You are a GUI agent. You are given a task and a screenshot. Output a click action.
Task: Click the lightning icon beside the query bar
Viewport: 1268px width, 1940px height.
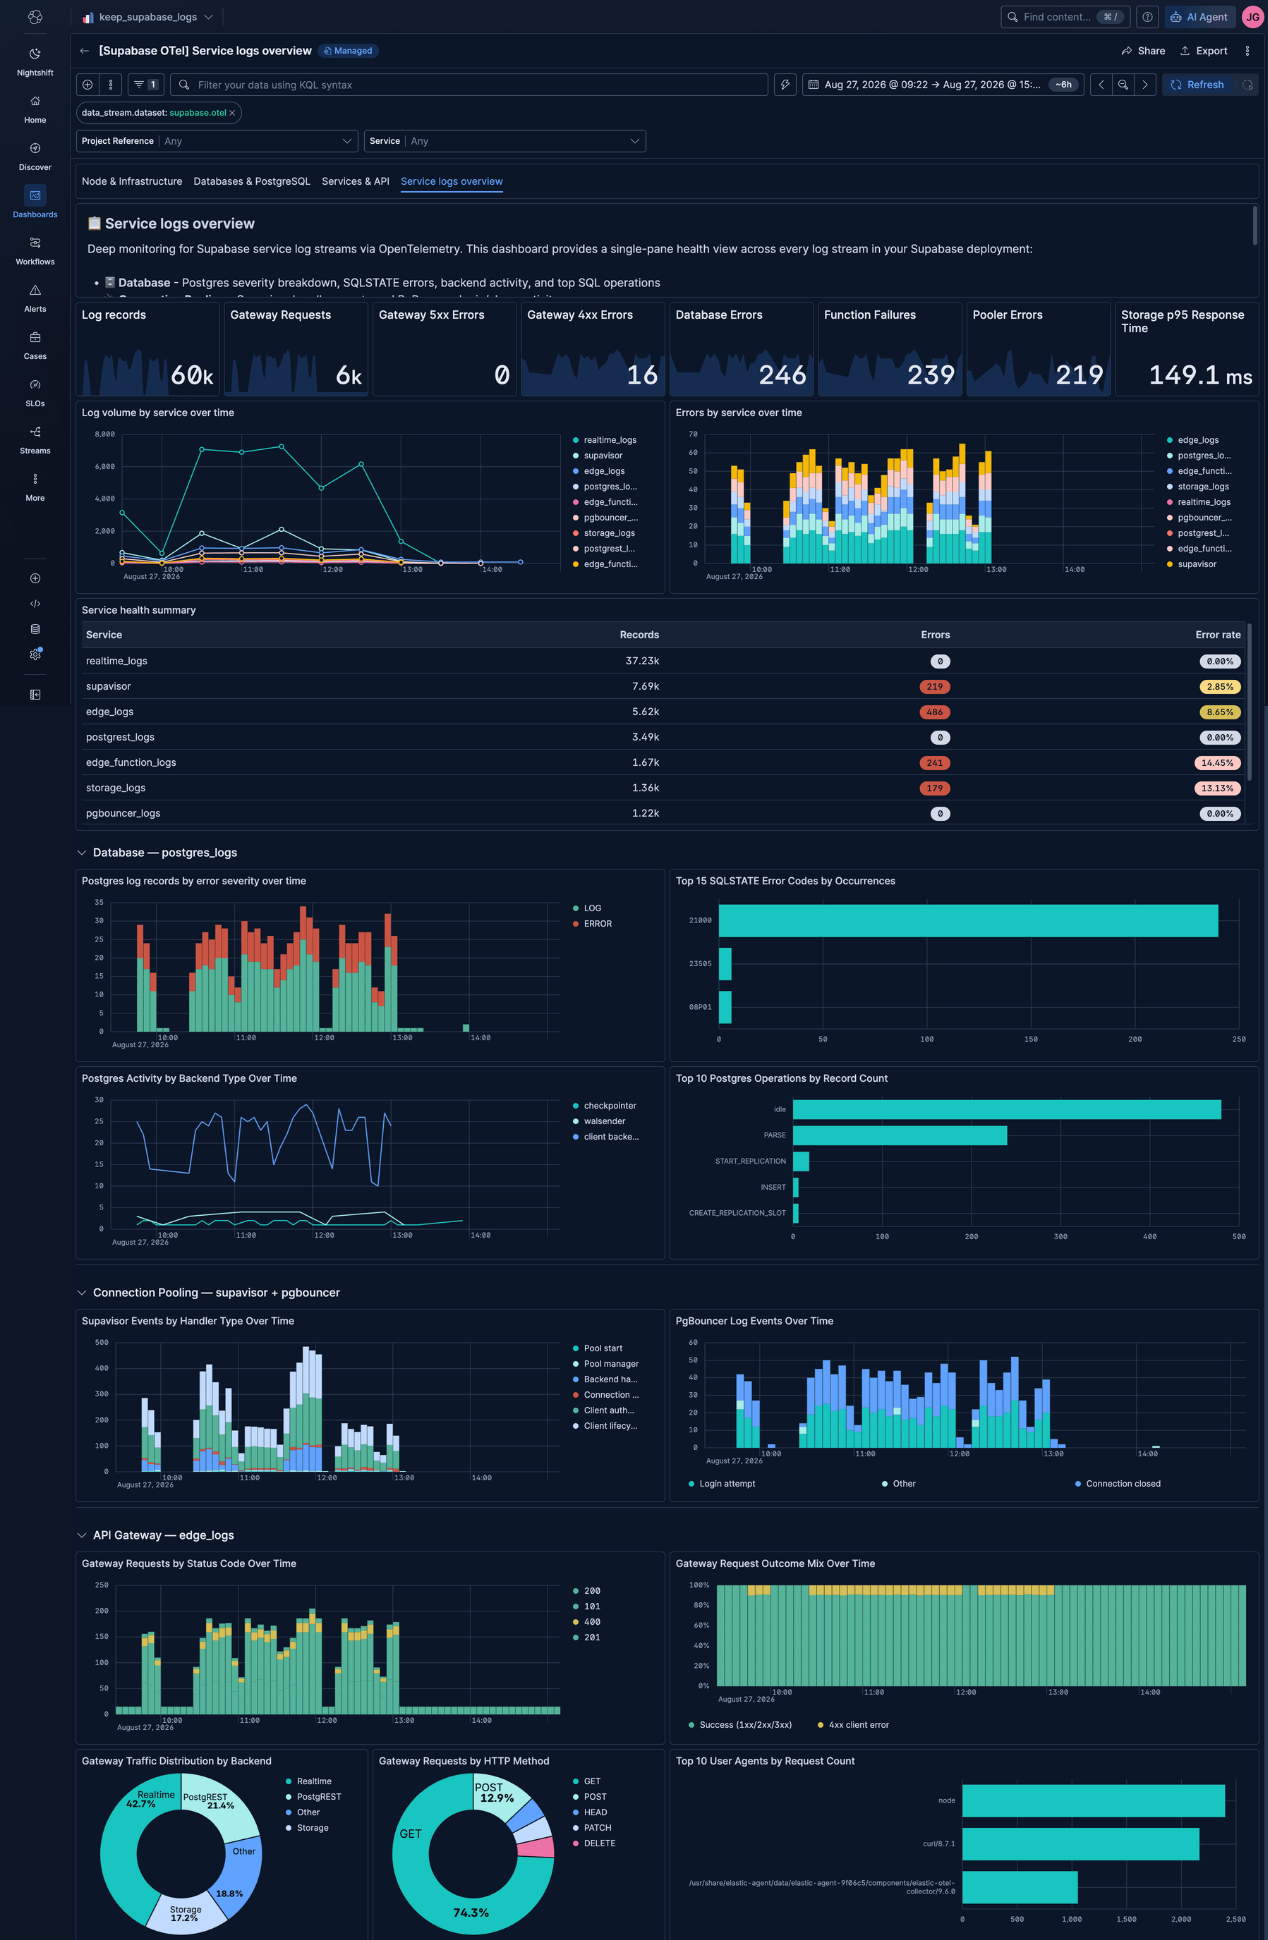(x=786, y=85)
